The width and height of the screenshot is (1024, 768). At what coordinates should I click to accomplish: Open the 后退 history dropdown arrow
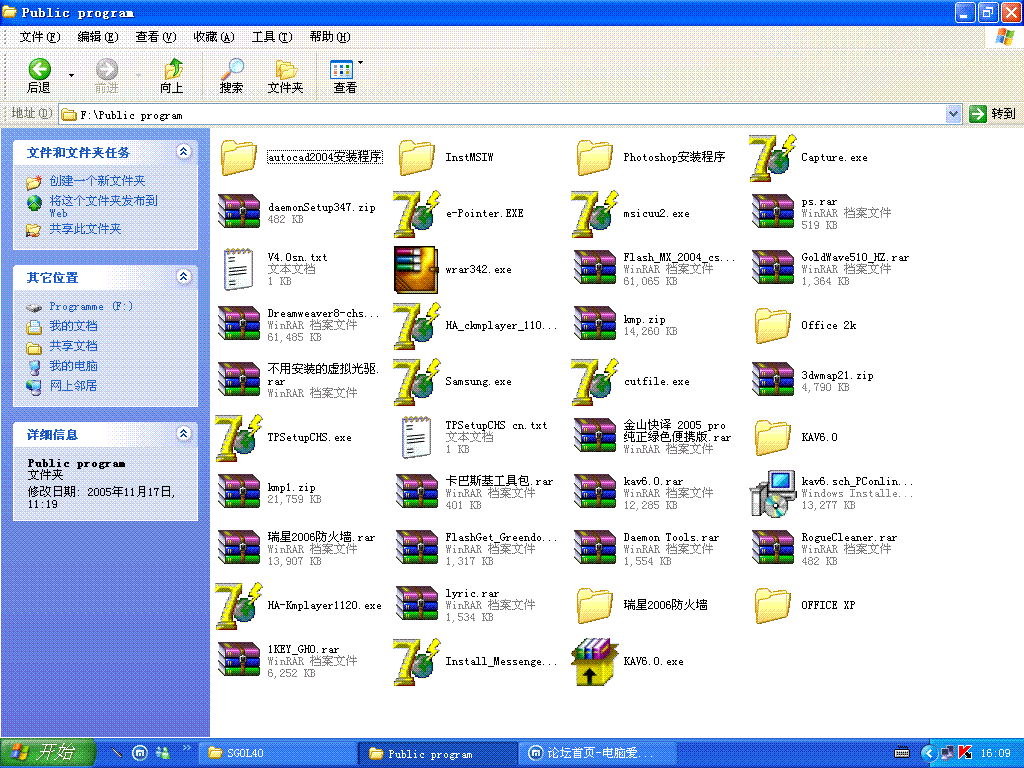click(x=71, y=76)
